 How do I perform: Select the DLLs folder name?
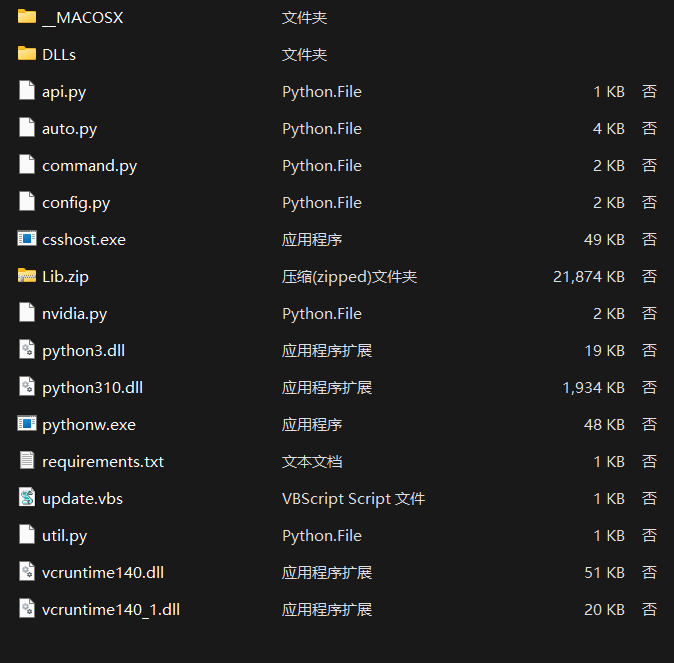[x=59, y=55]
